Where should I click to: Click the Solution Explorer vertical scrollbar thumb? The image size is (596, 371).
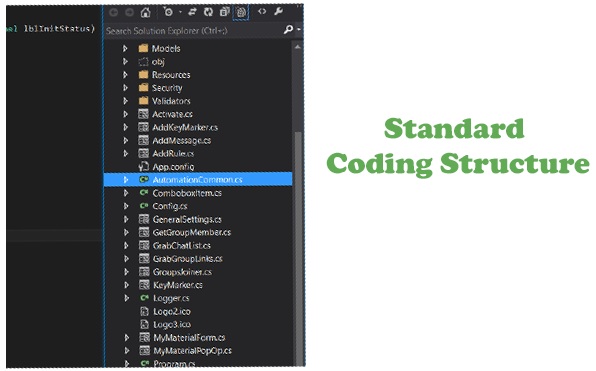[298, 247]
